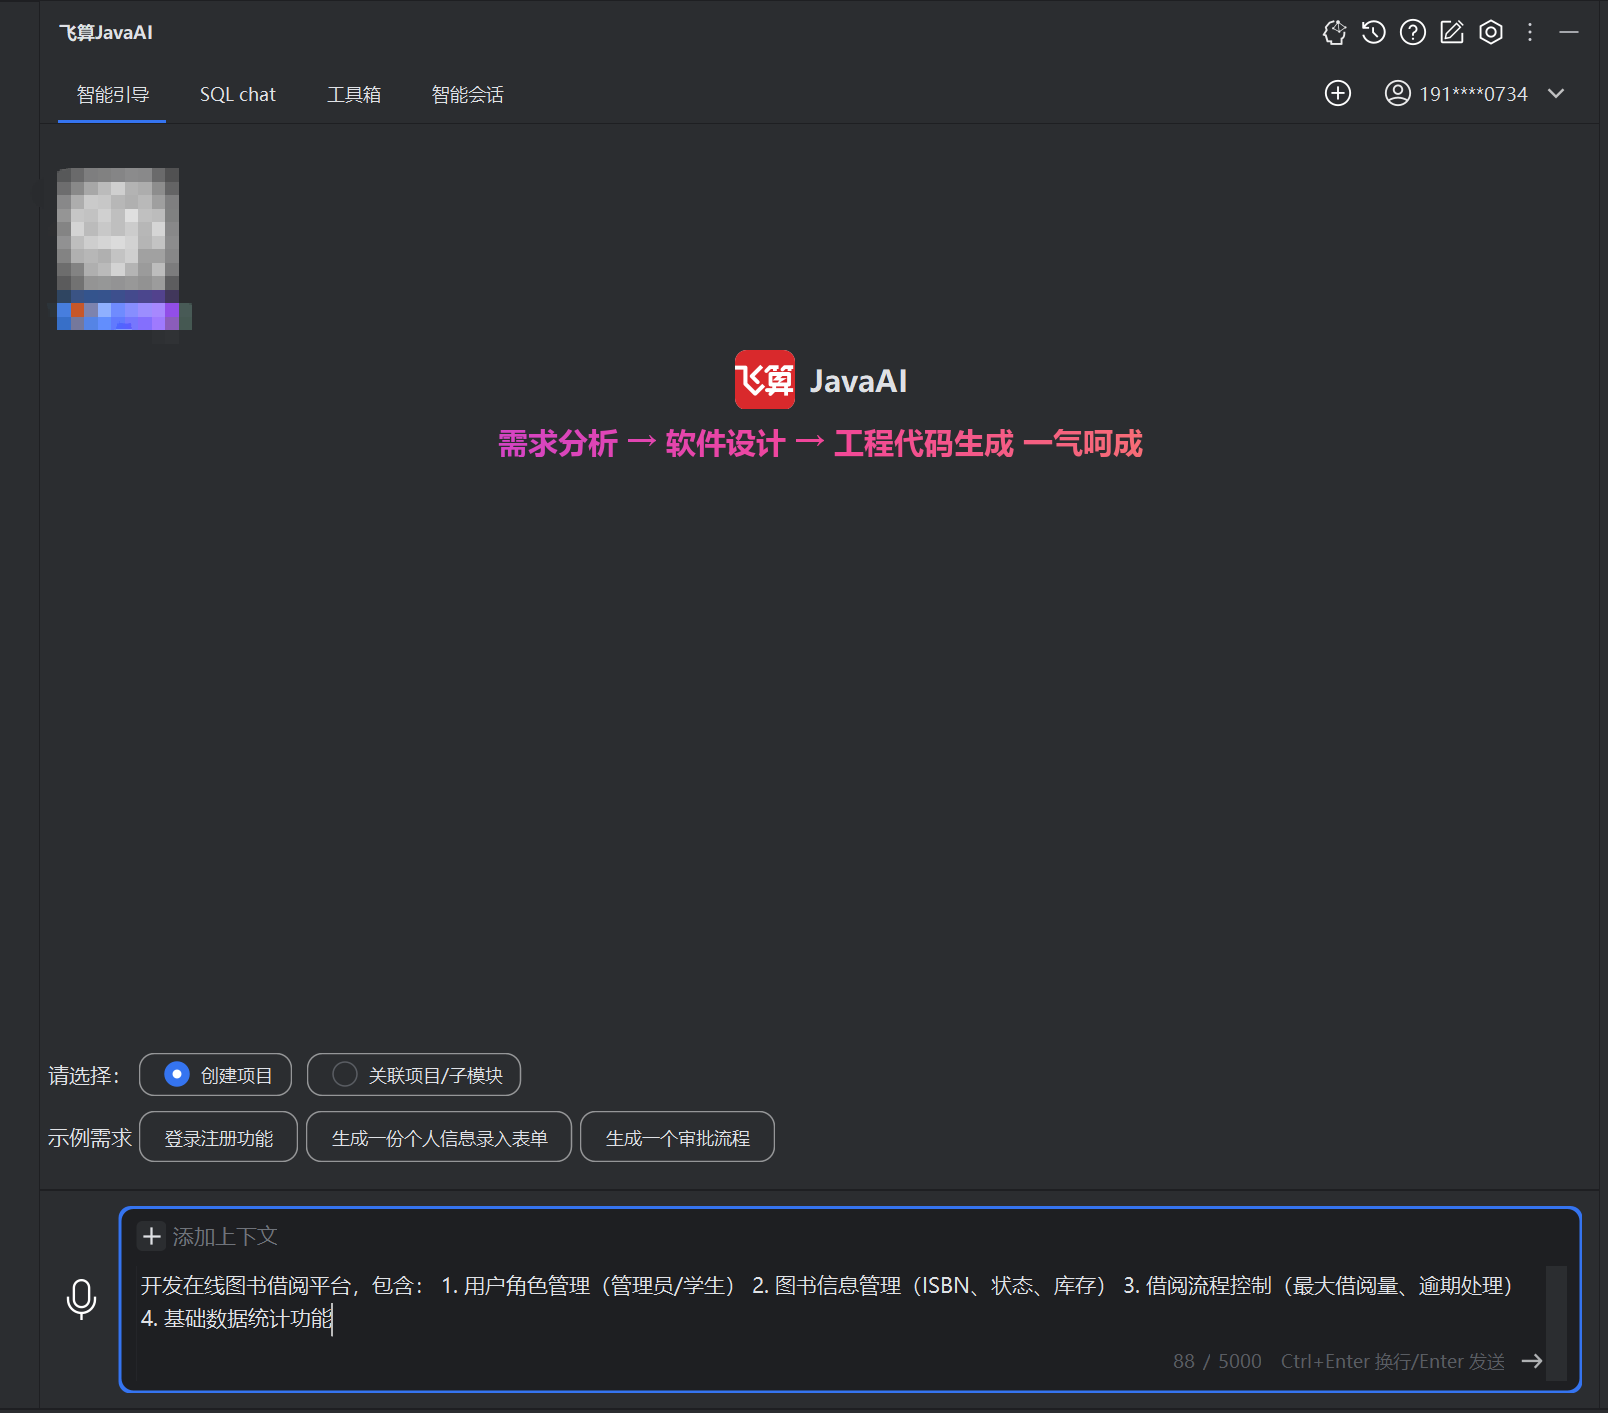Image resolution: width=1608 pixels, height=1413 pixels.
Task: Click the help question mark icon
Action: click(x=1412, y=32)
